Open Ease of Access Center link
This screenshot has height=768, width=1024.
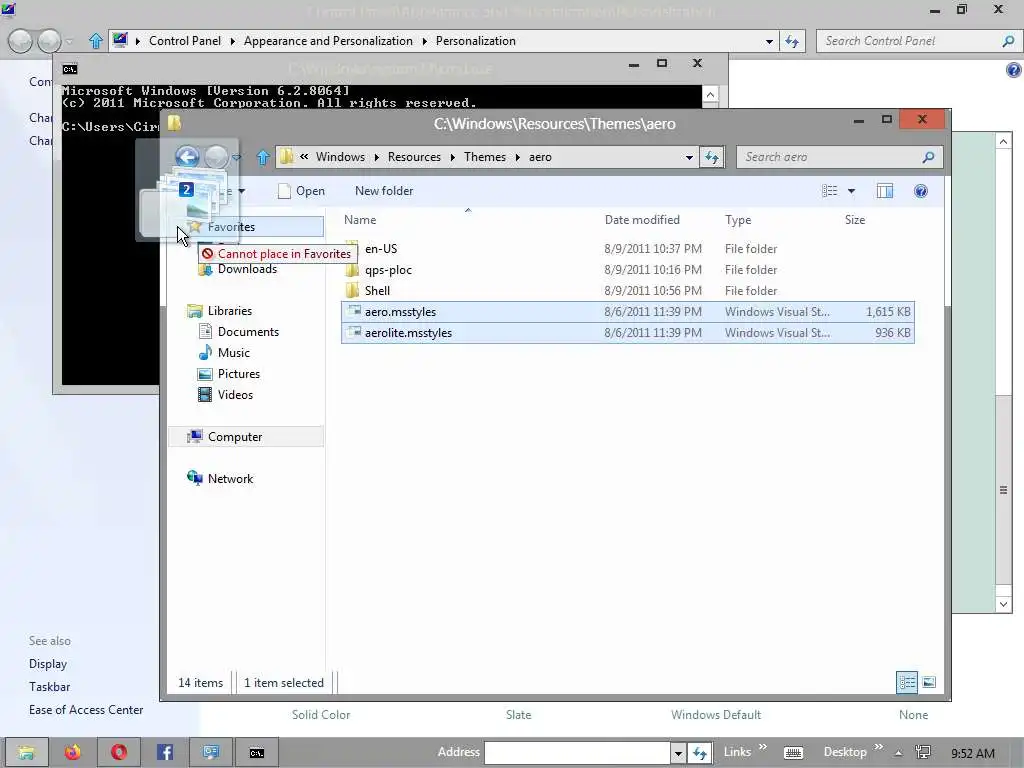point(86,710)
